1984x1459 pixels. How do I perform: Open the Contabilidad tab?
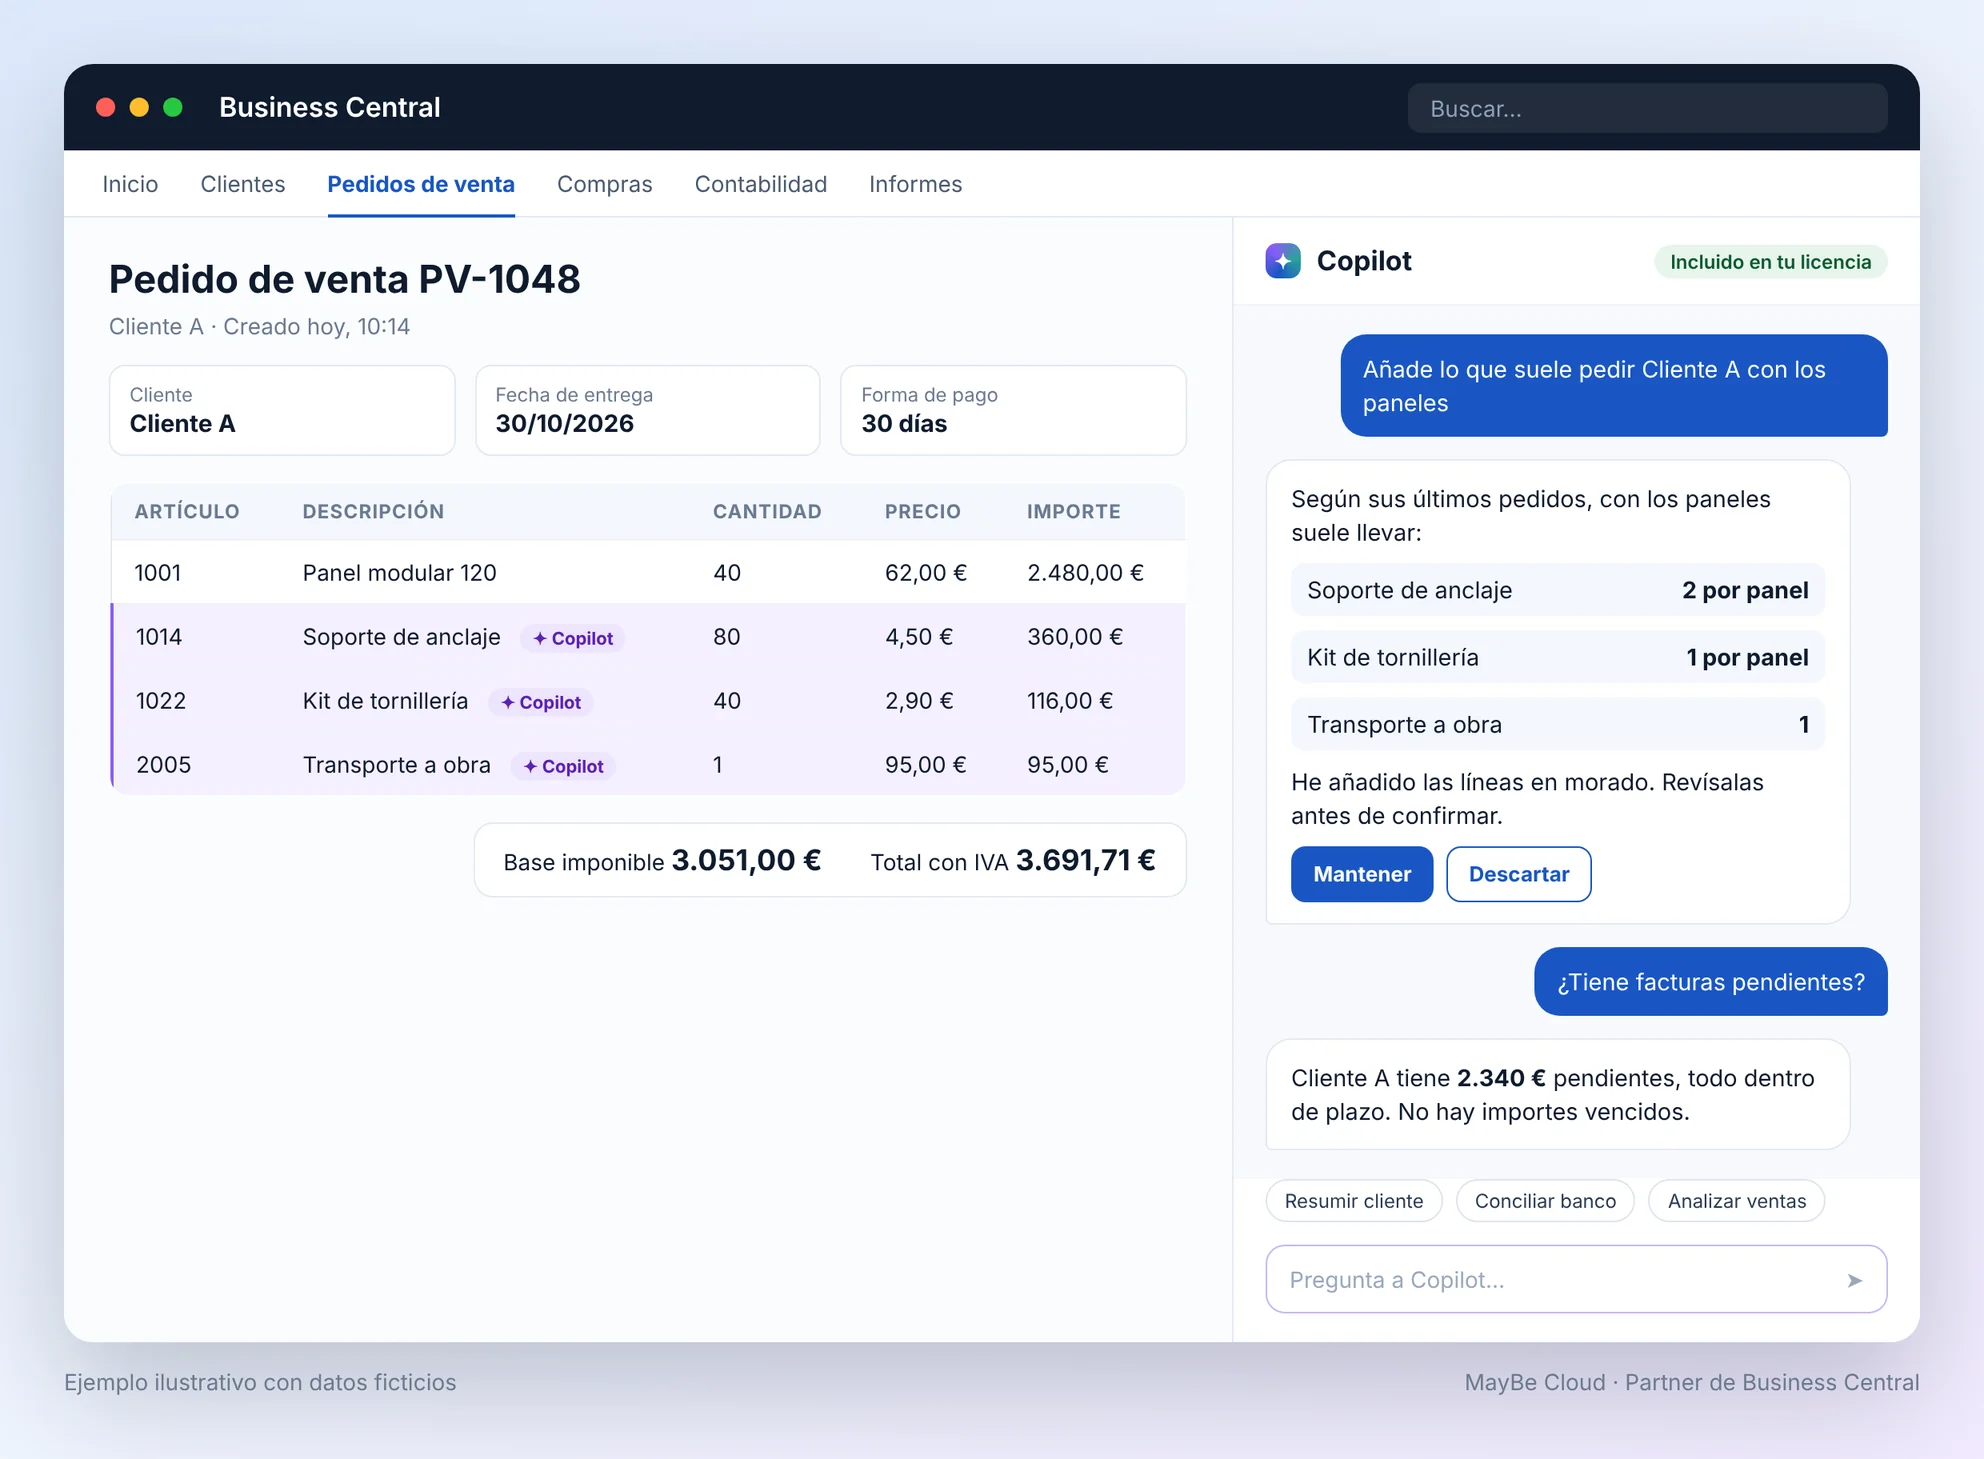pyautogui.click(x=761, y=184)
